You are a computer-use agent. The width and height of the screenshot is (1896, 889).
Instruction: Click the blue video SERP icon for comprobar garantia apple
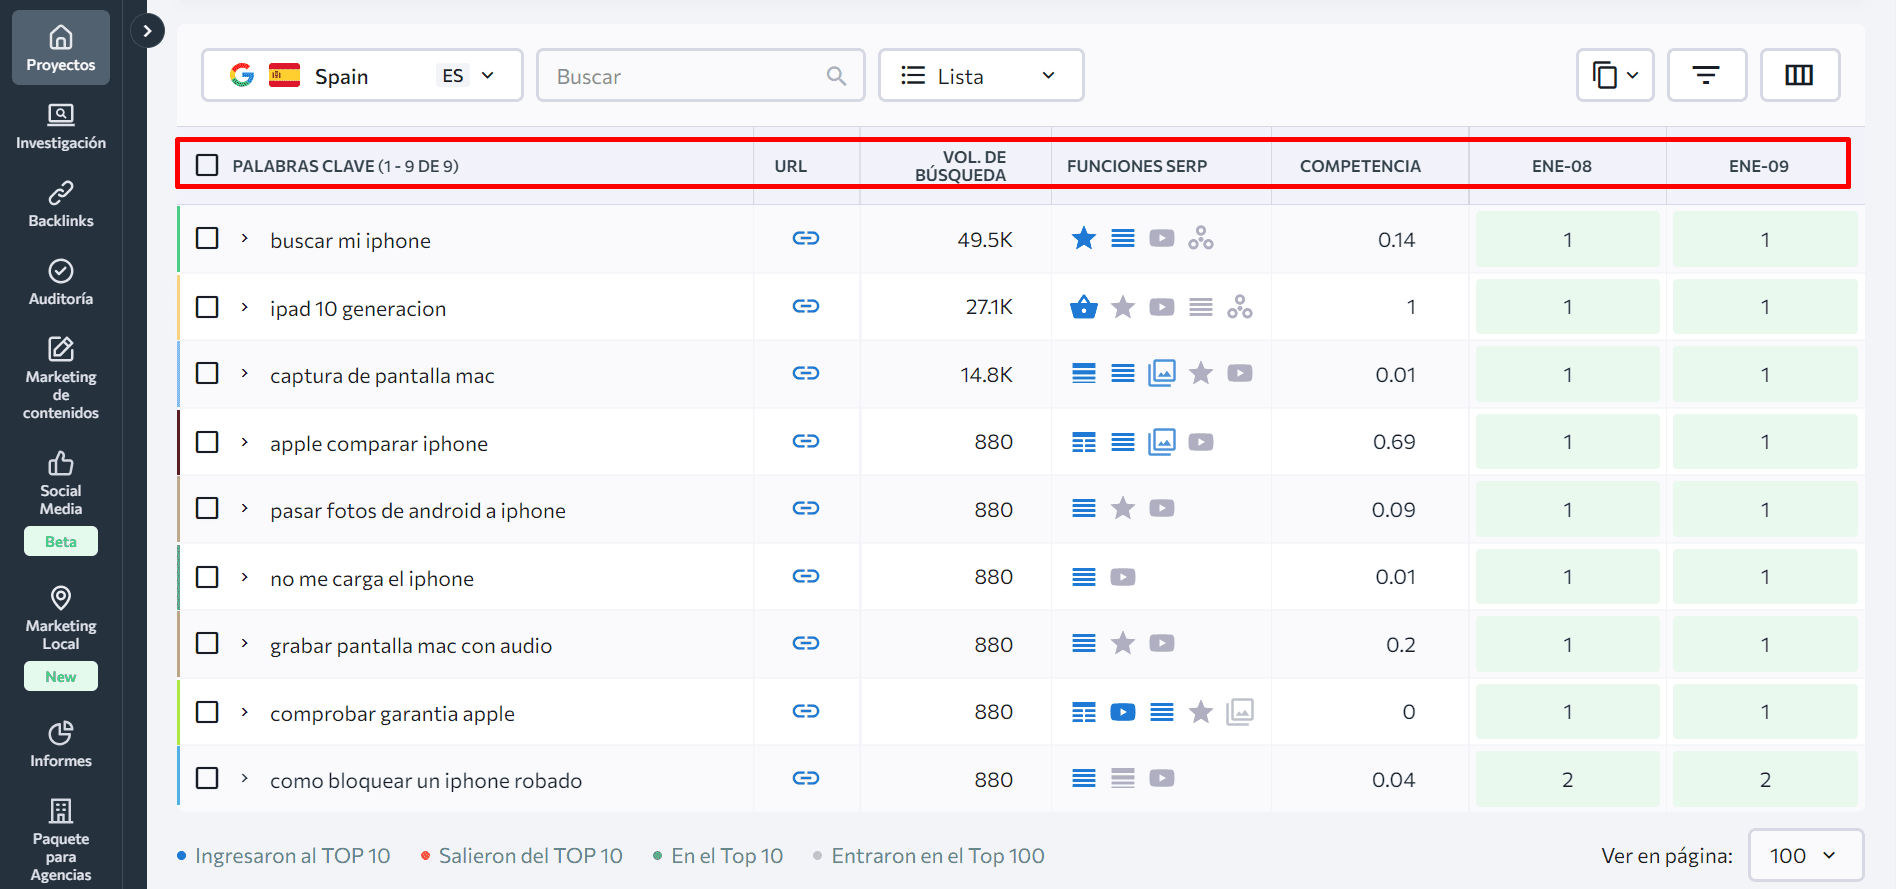[x=1123, y=712]
